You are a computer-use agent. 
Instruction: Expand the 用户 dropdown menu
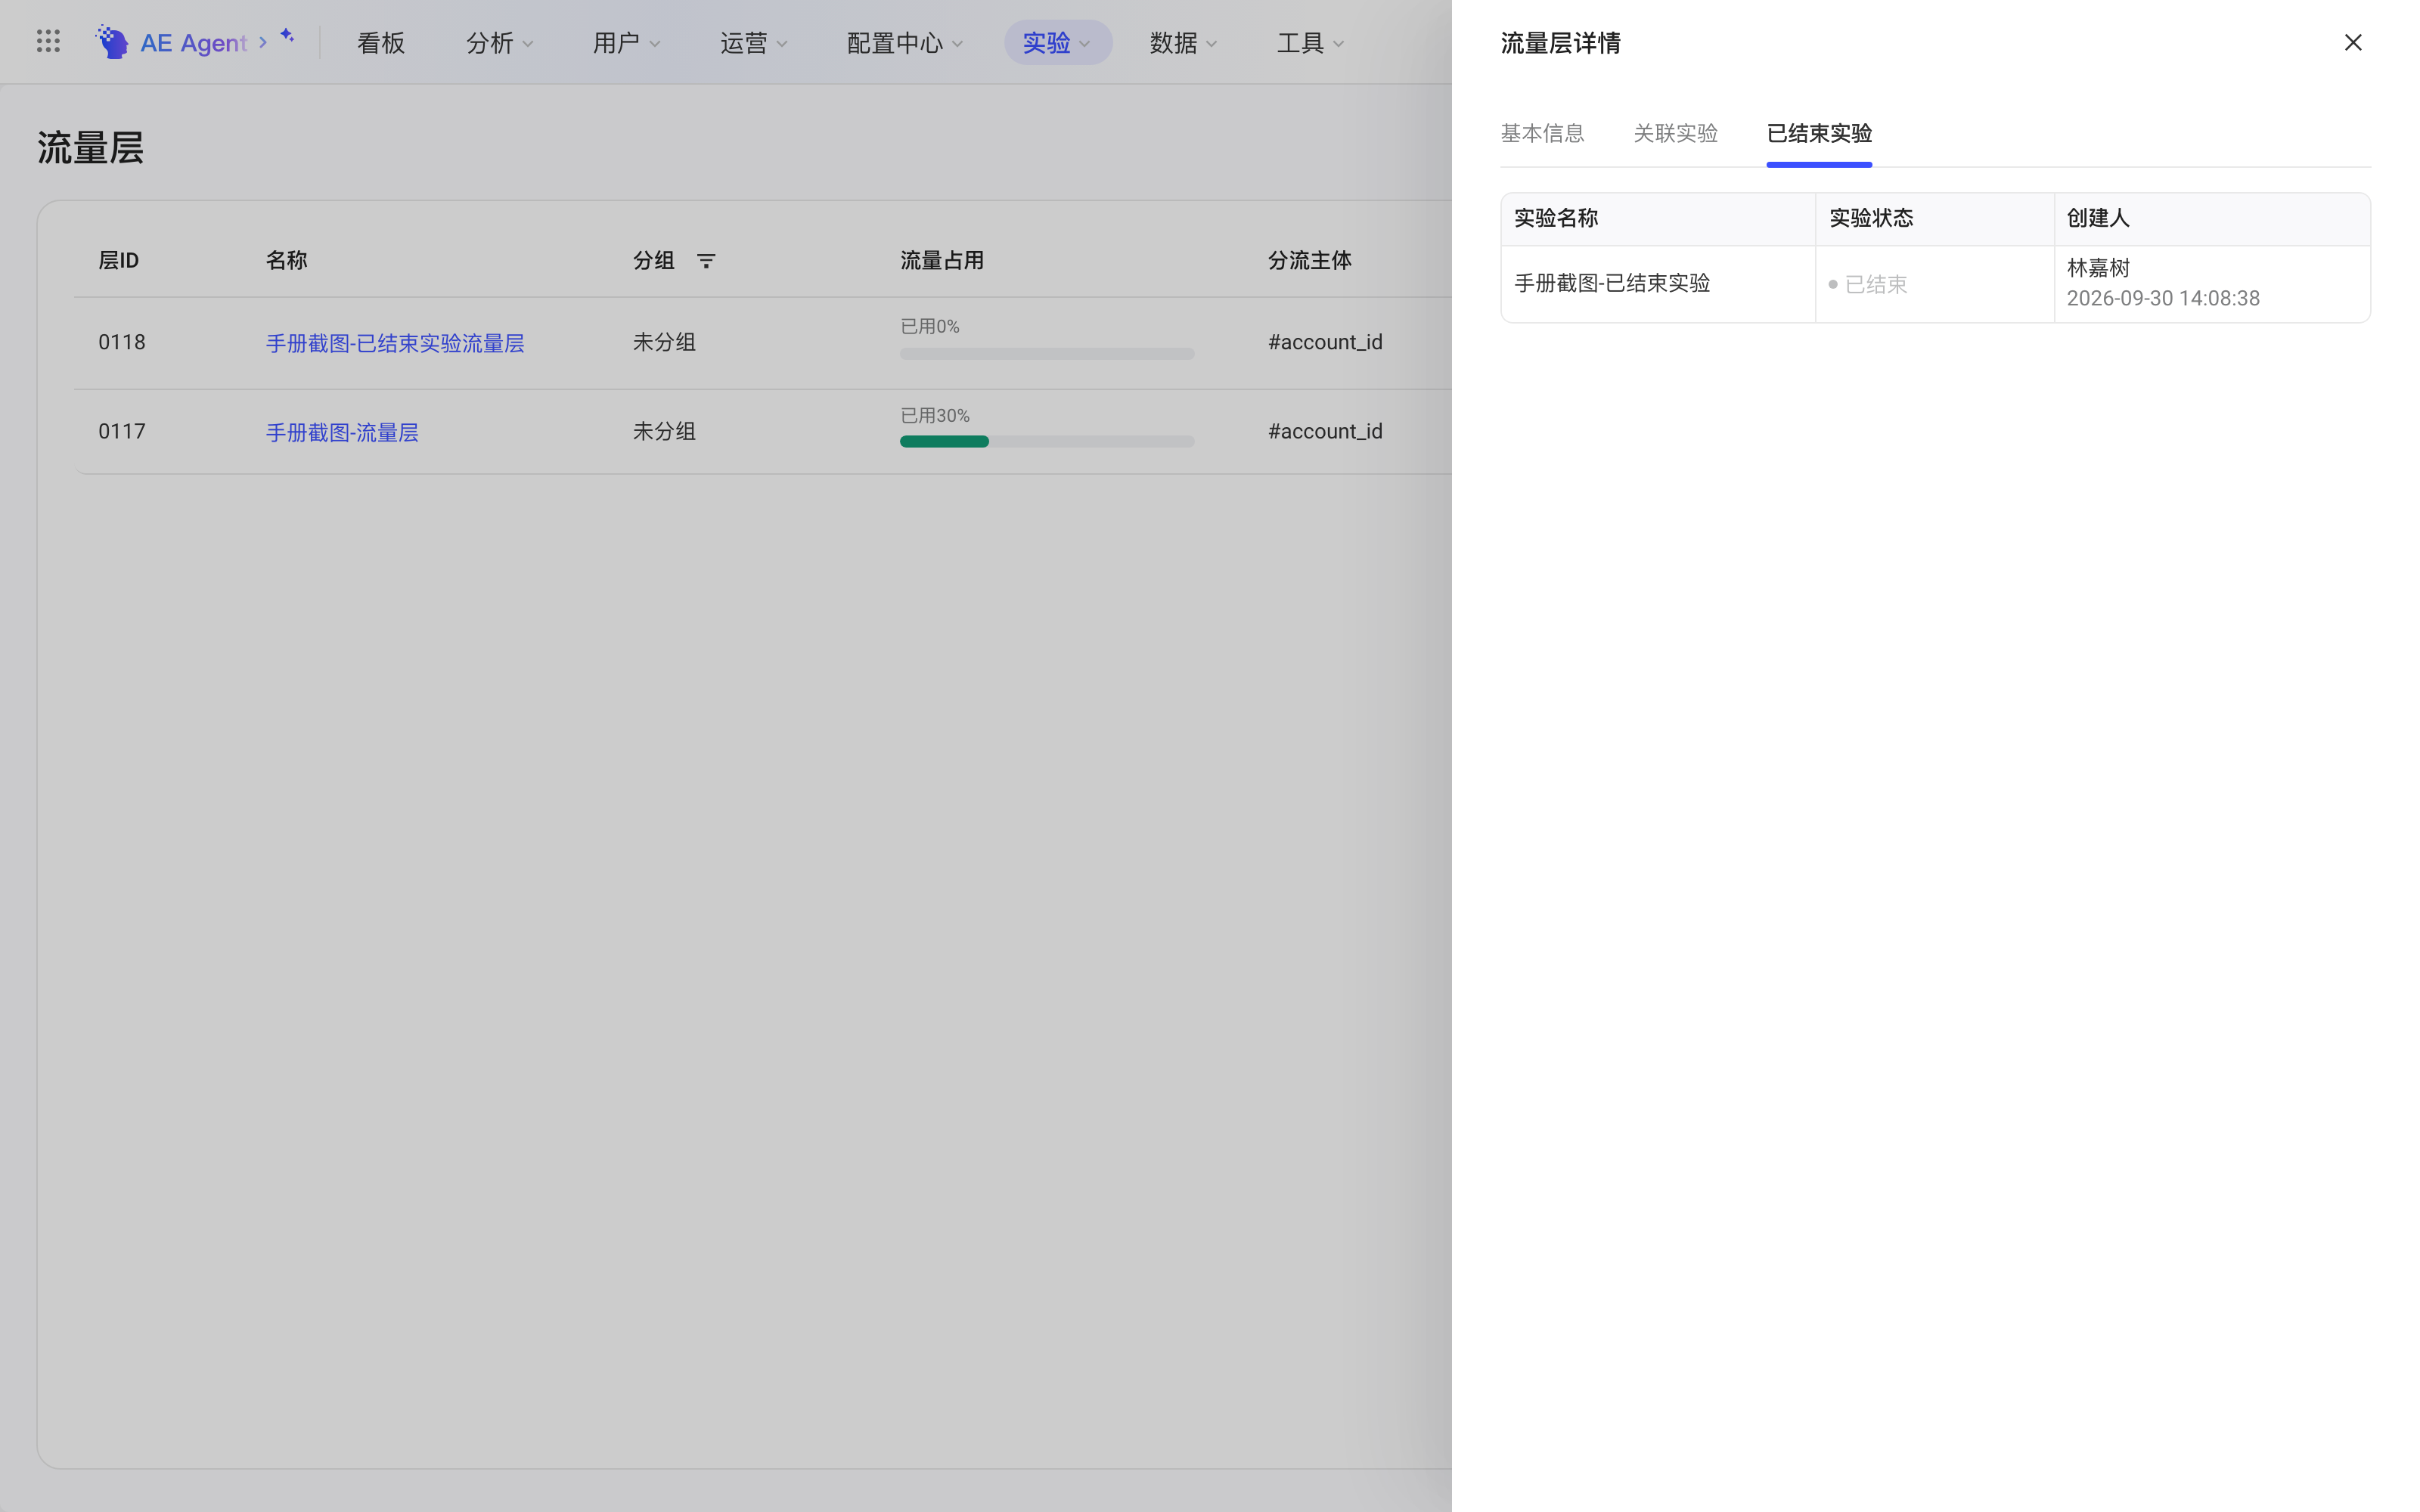(x=627, y=43)
